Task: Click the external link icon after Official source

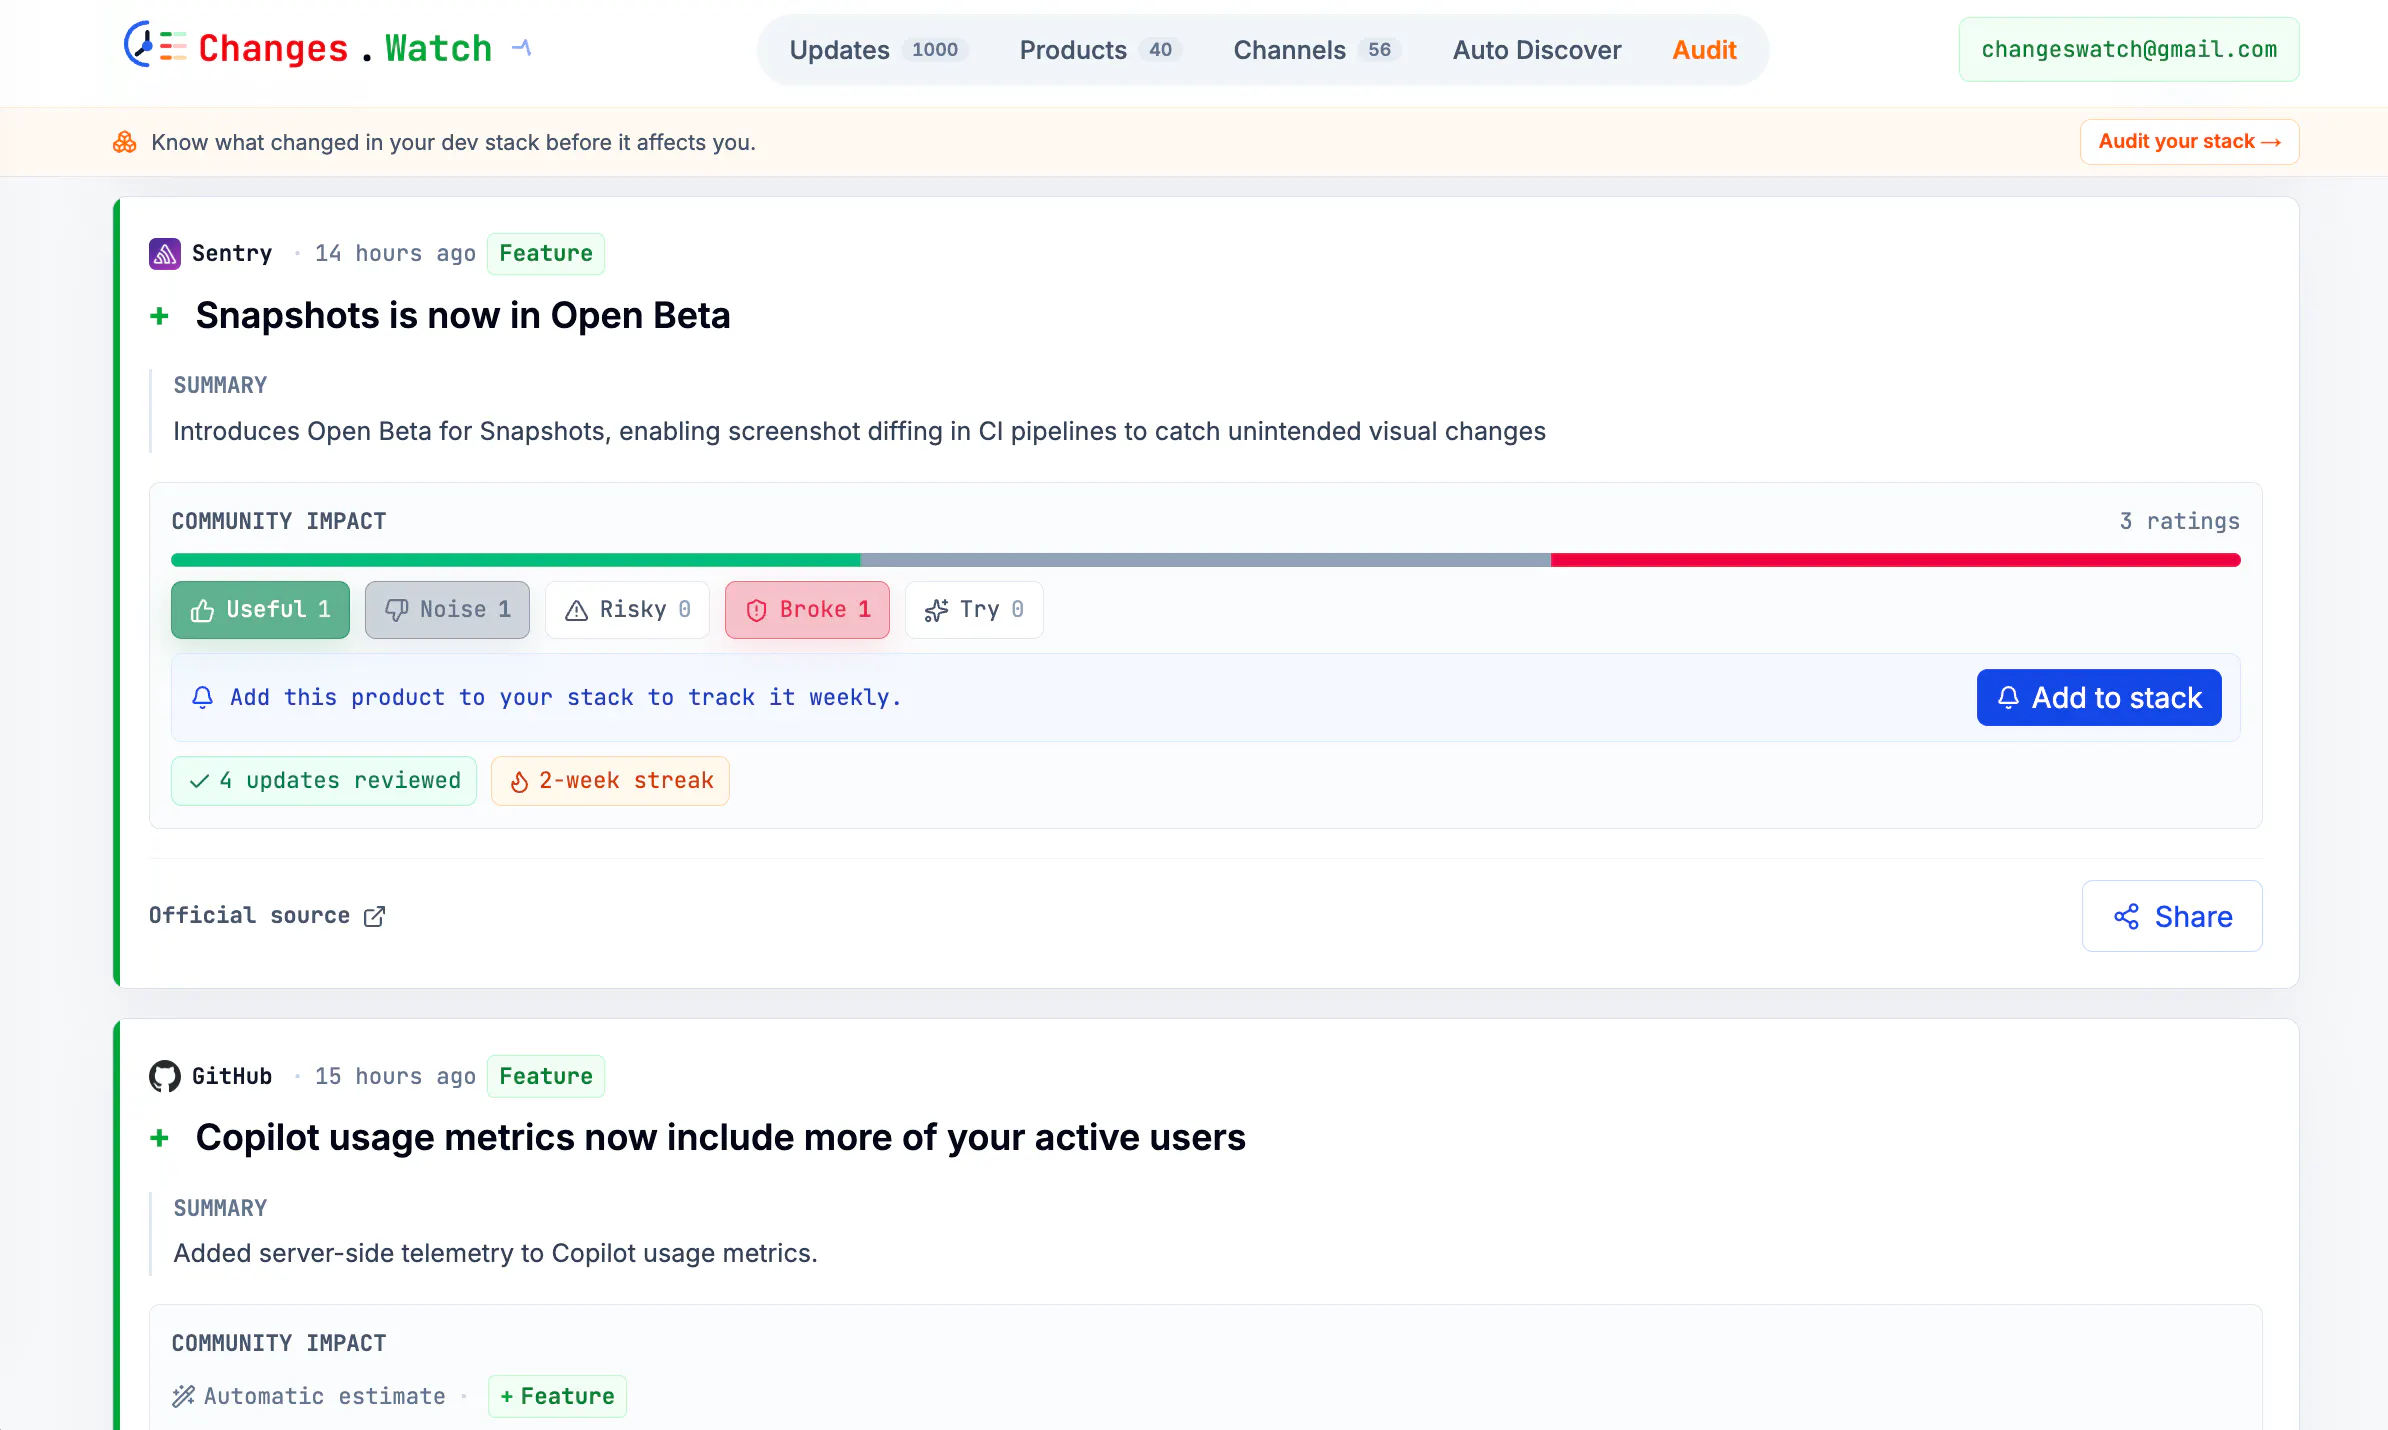Action: [x=374, y=916]
